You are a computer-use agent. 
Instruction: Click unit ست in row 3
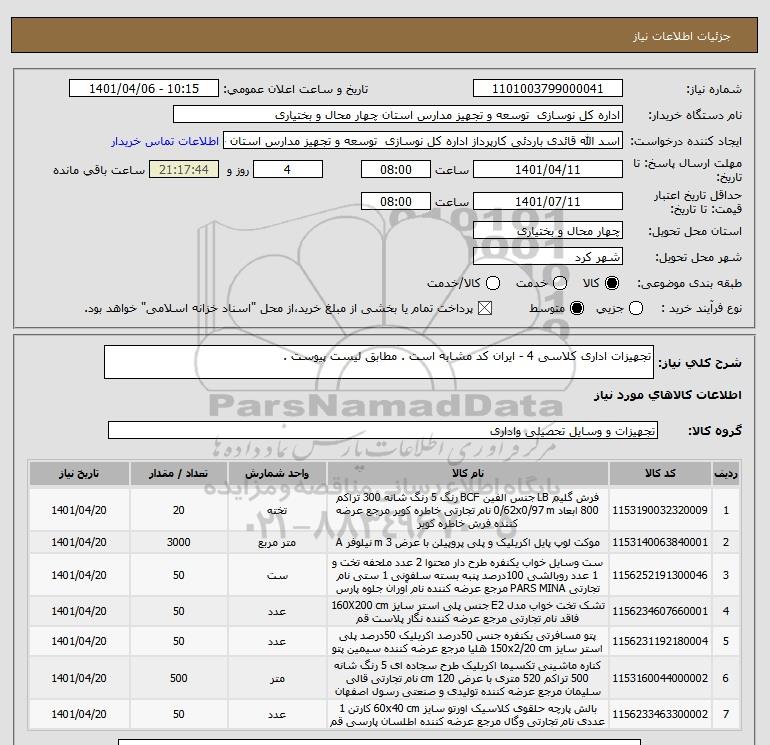click(277, 576)
